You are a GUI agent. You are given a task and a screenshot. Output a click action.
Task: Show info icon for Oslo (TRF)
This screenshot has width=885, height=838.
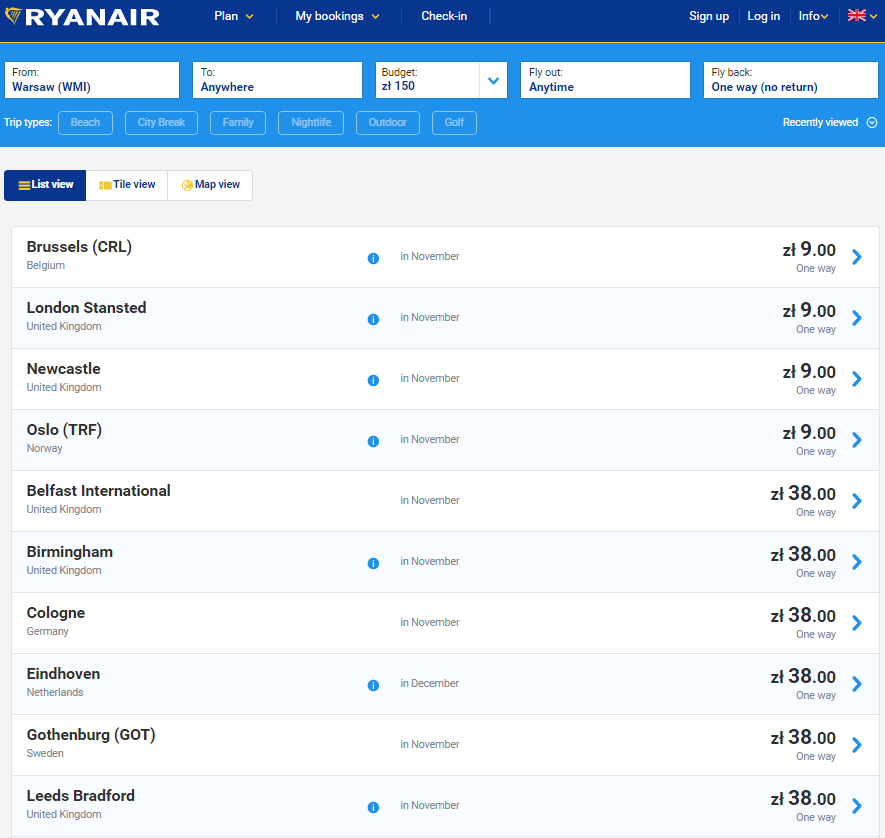tap(373, 441)
